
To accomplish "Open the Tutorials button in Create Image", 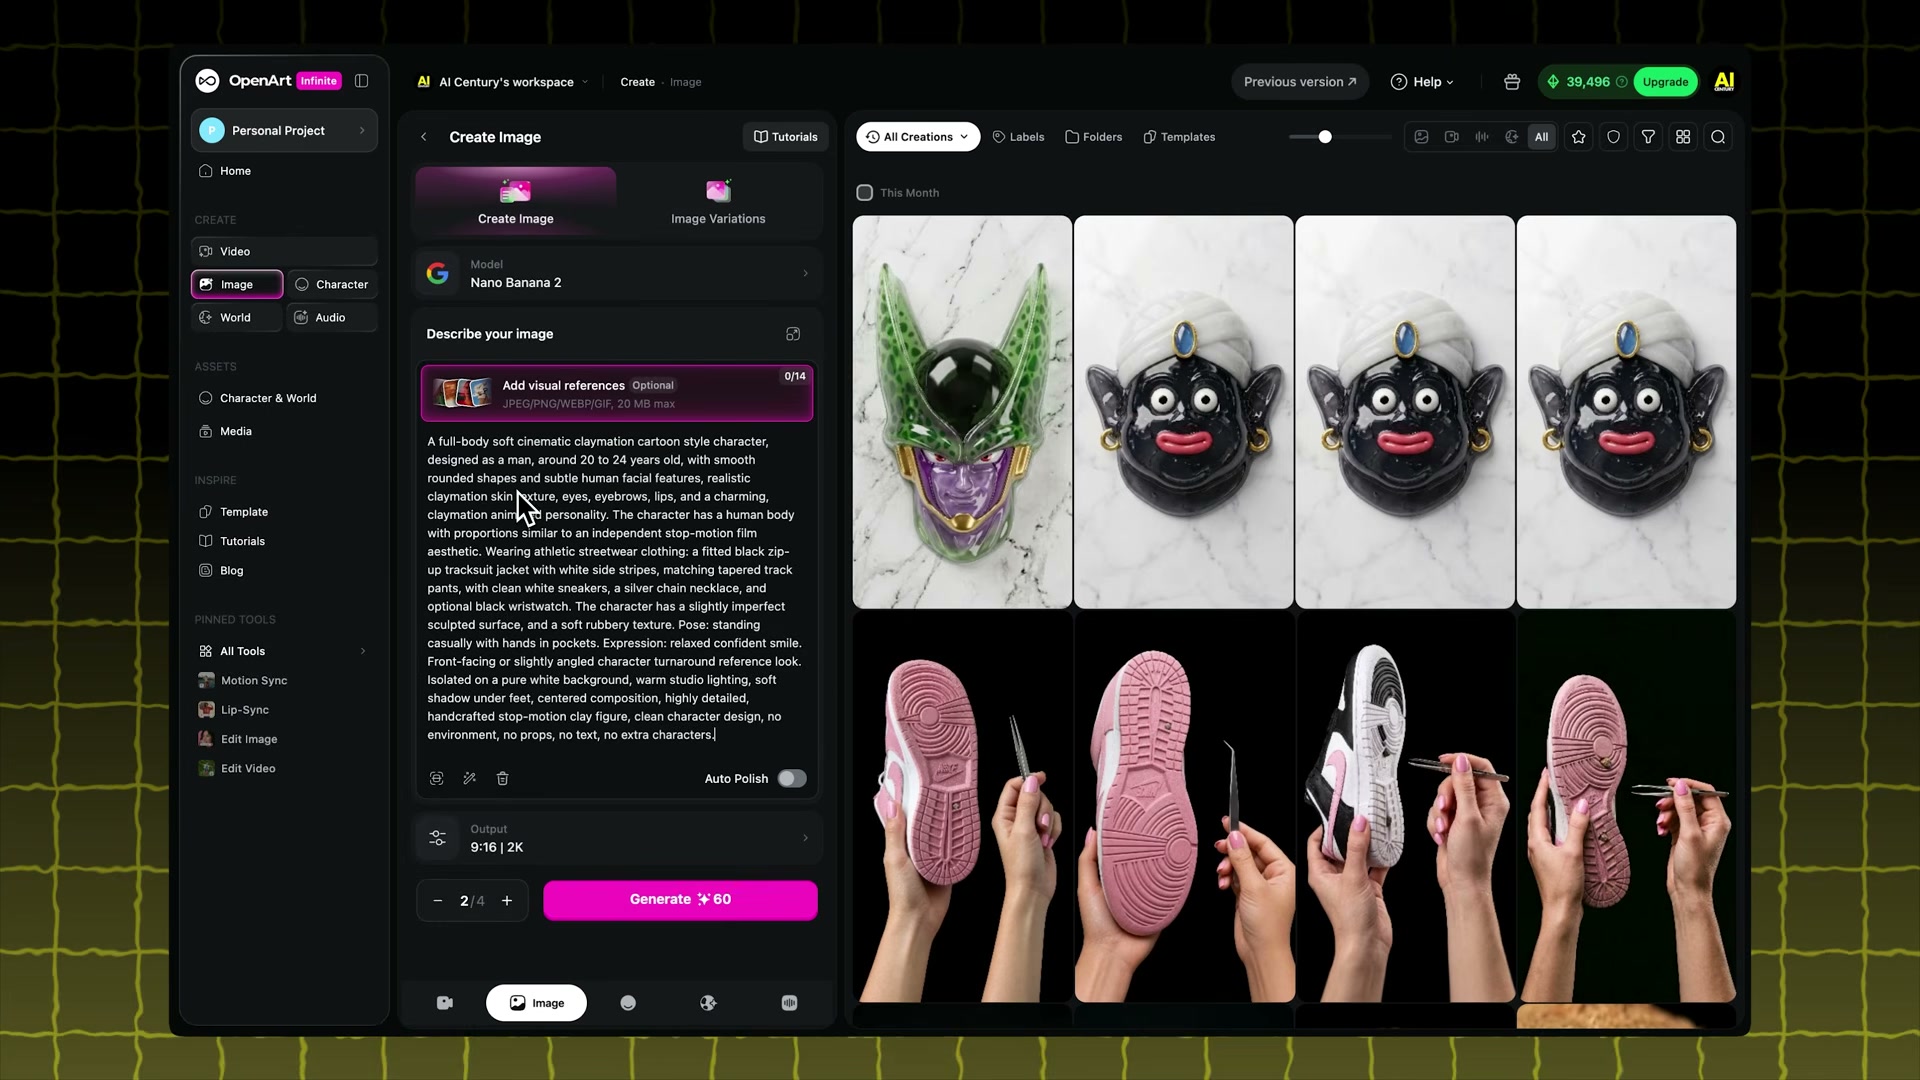I will pyautogui.click(x=786, y=137).
